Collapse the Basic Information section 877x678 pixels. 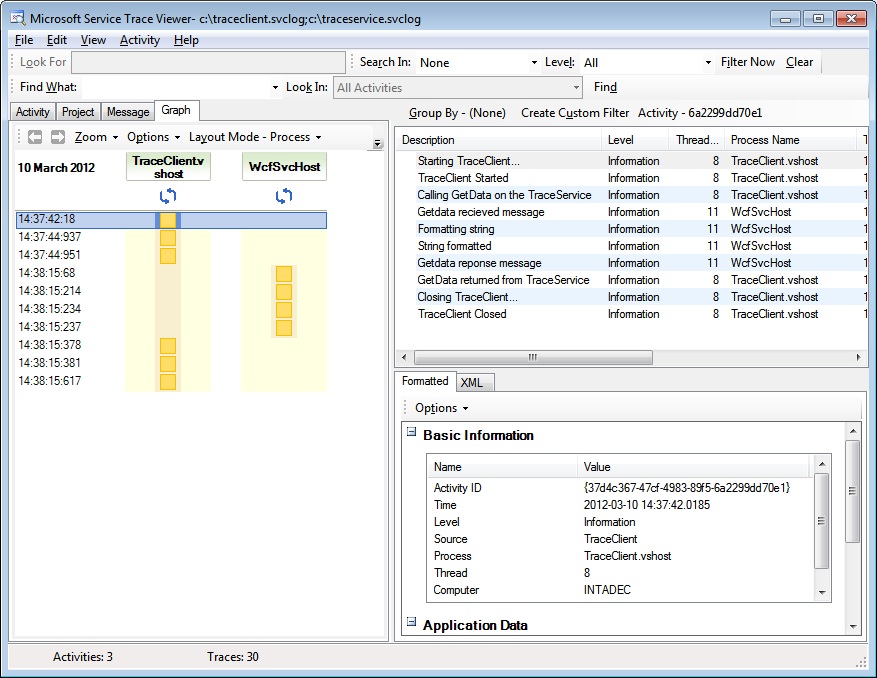pyautogui.click(x=411, y=432)
